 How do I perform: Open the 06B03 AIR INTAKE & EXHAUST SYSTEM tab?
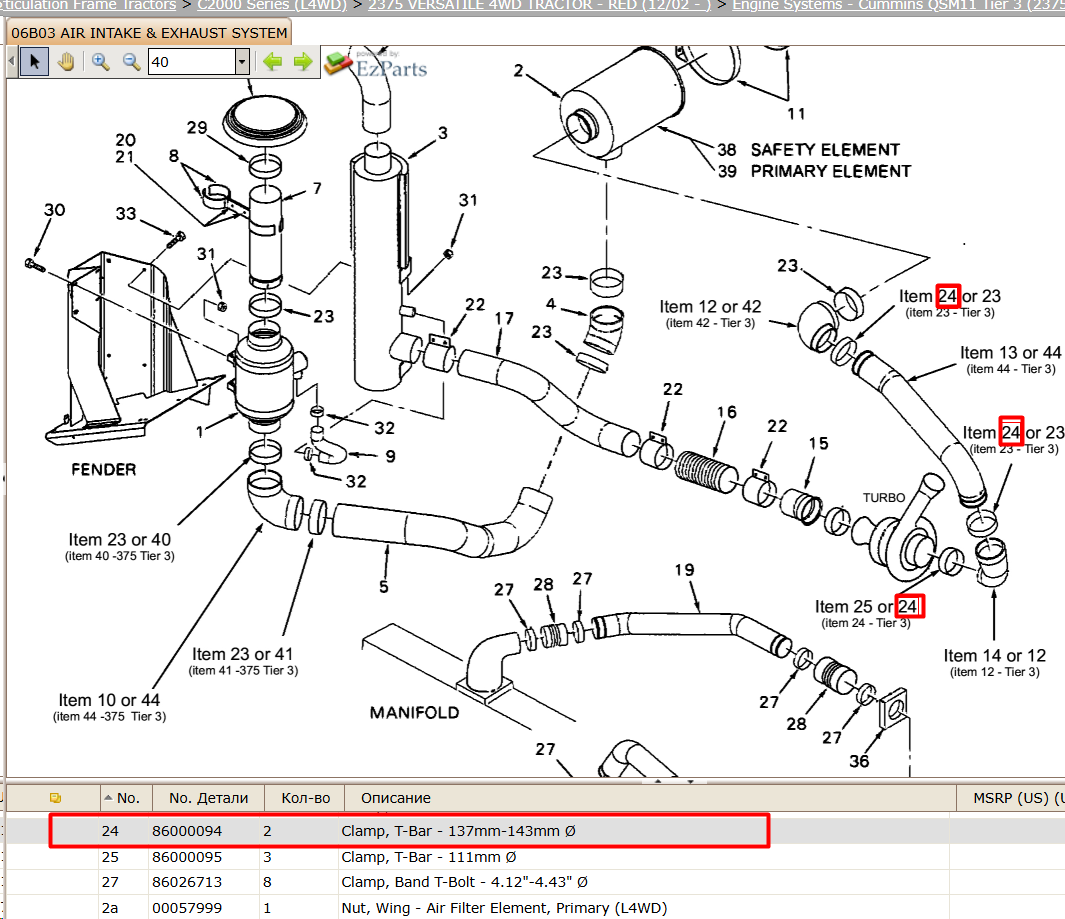point(149,33)
